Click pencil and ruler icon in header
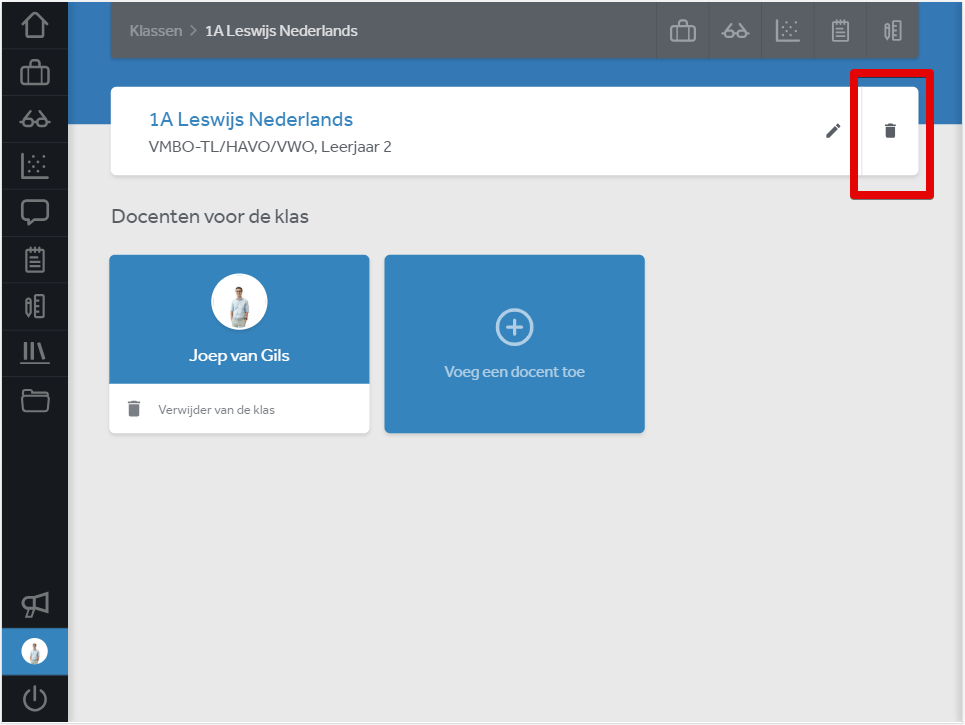This screenshot has width=965, height=725. tap(892, 31)
